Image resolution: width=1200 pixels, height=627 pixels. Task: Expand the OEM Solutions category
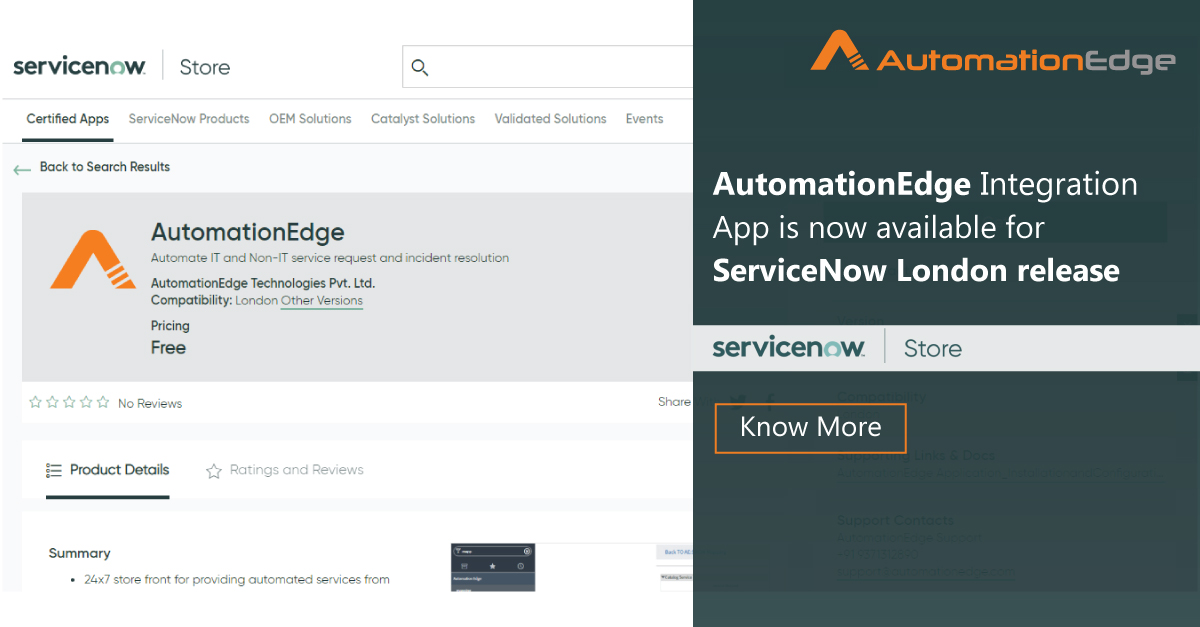[310, 118]
